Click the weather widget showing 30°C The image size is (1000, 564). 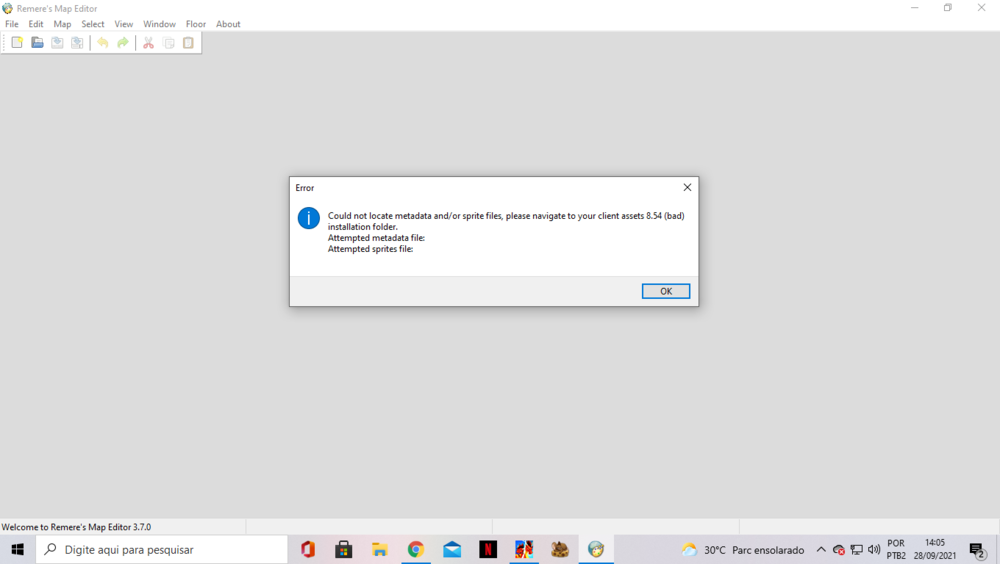(x=743, y=549)
